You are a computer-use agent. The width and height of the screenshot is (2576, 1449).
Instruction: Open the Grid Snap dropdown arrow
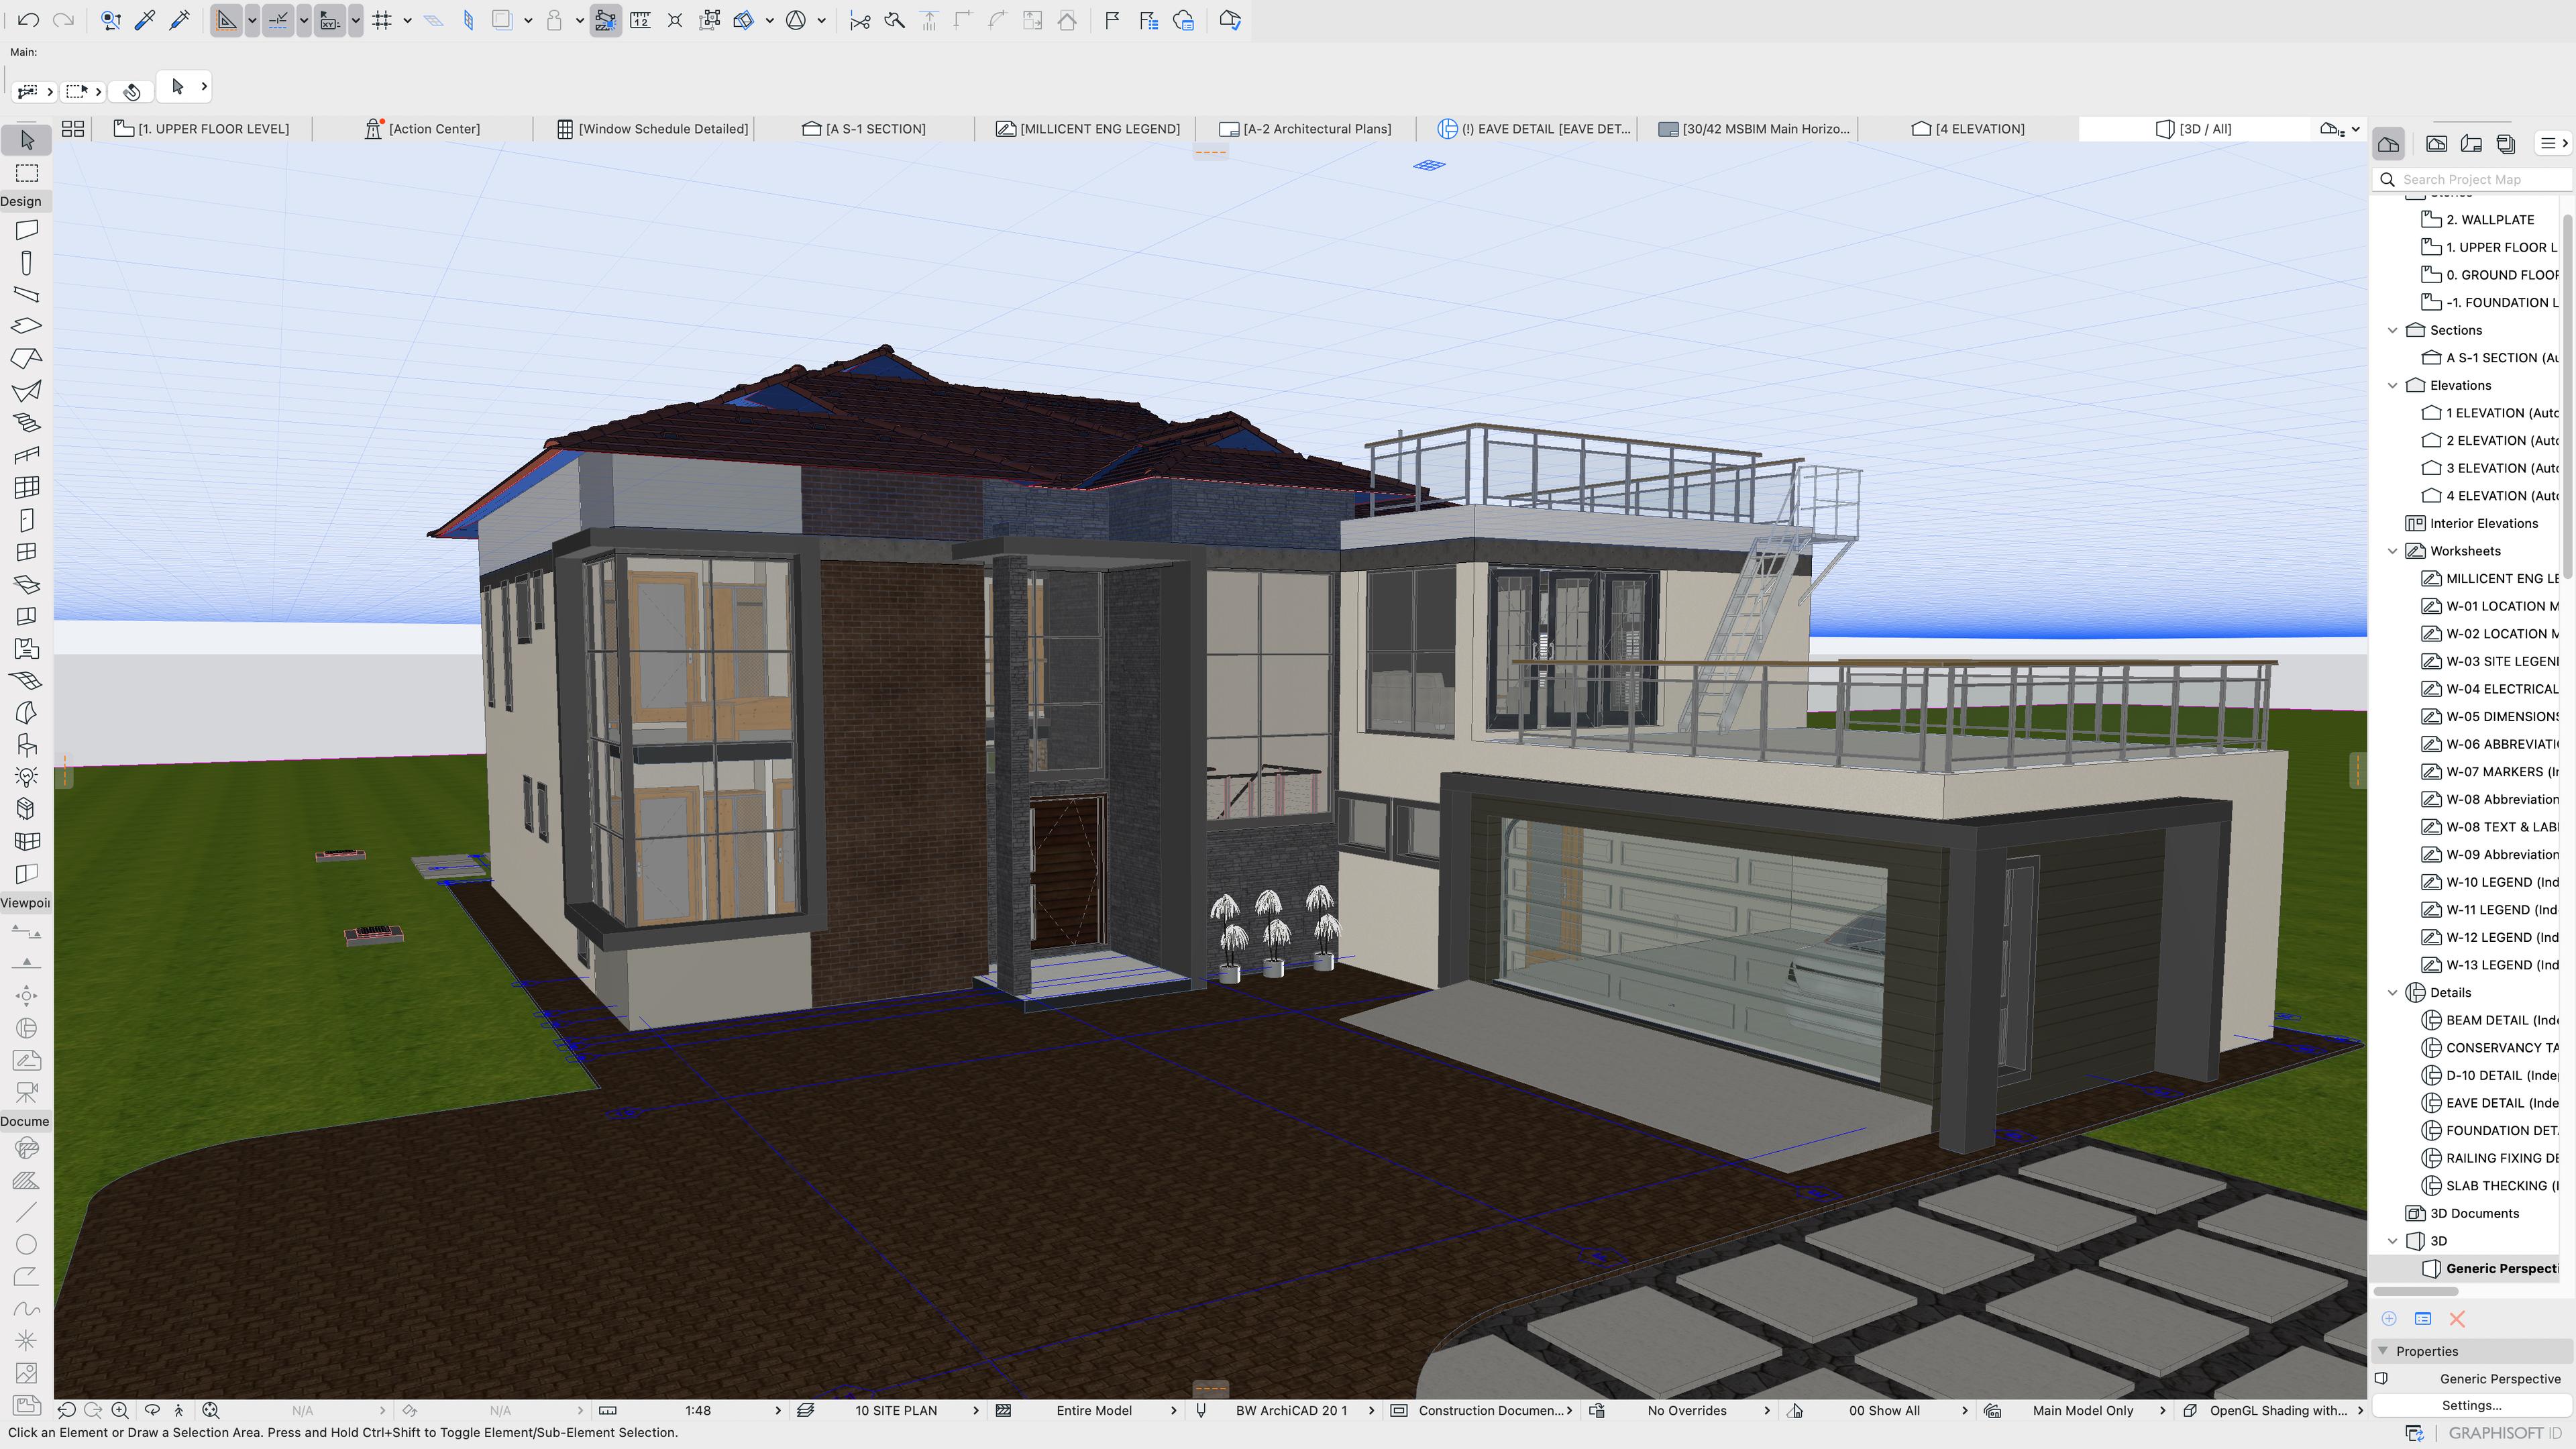407,20
